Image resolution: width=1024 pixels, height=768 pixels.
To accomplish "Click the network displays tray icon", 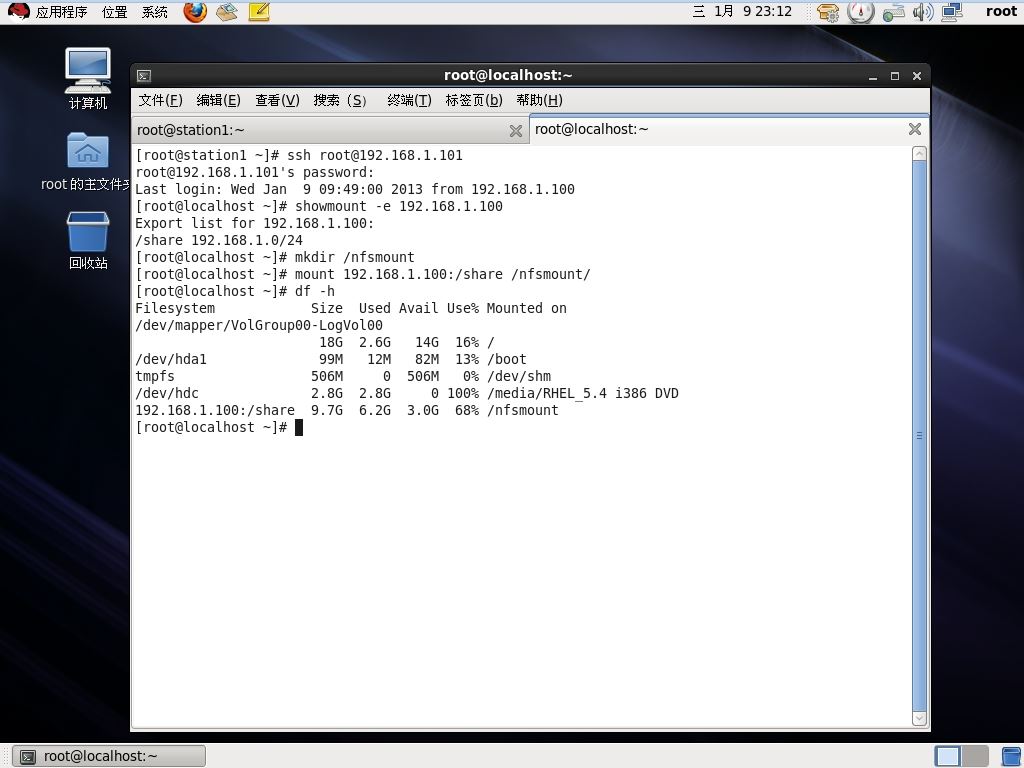I will point(952,12).
